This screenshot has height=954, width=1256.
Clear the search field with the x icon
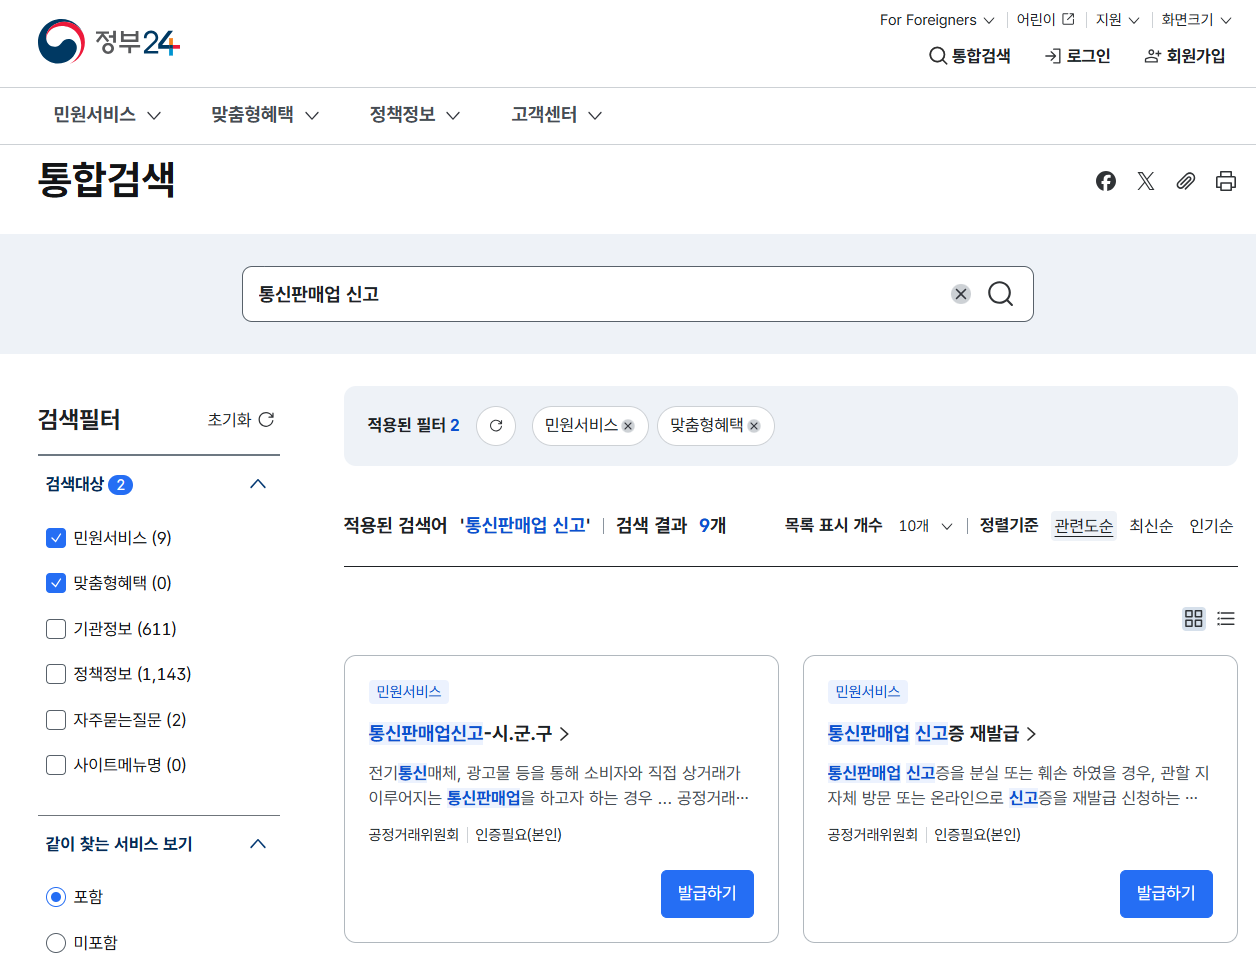click(x=961, y=293)
